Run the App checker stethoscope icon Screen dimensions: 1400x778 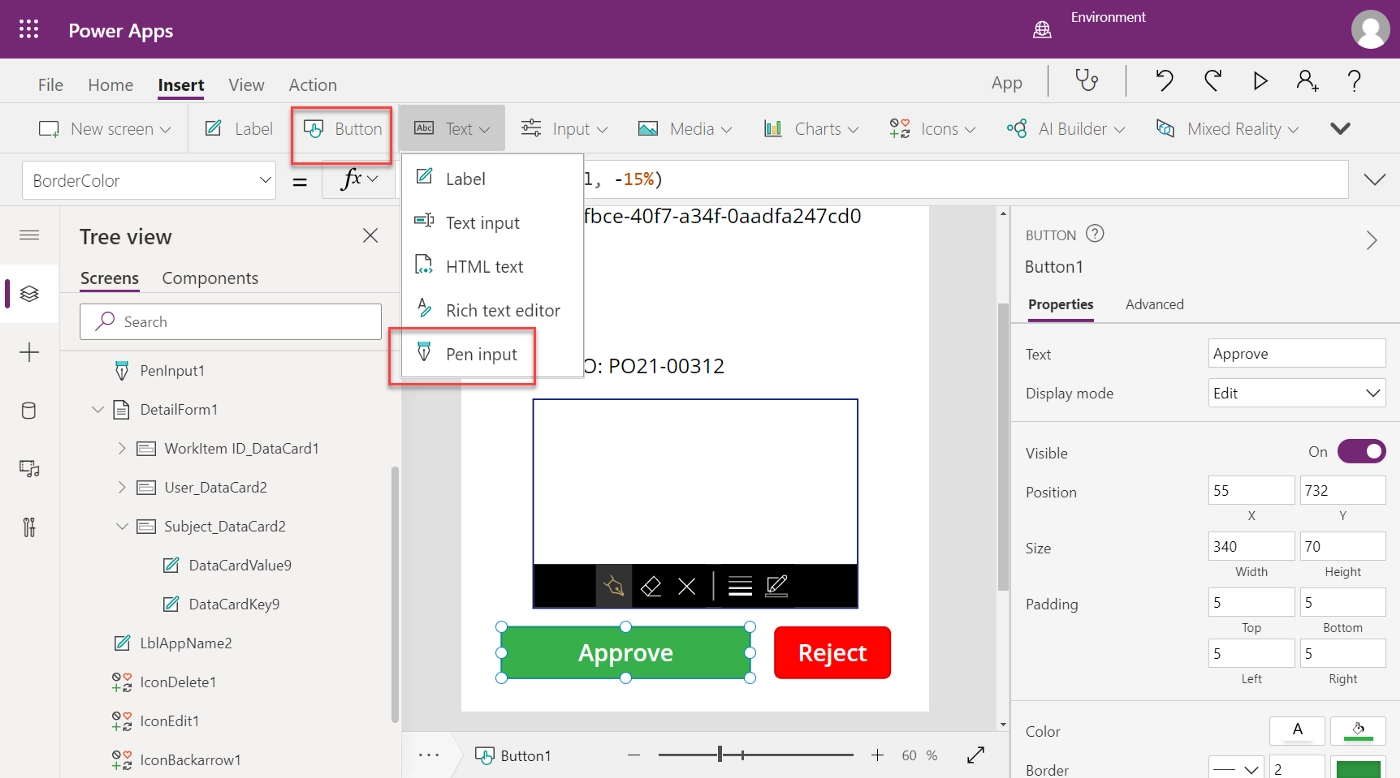(x=1086, y=81)
